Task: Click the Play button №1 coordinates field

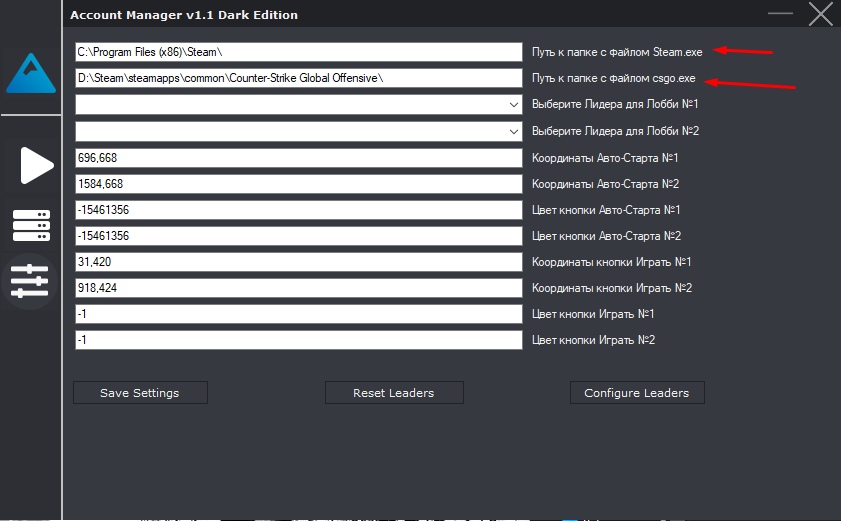Action: (299, 262)
